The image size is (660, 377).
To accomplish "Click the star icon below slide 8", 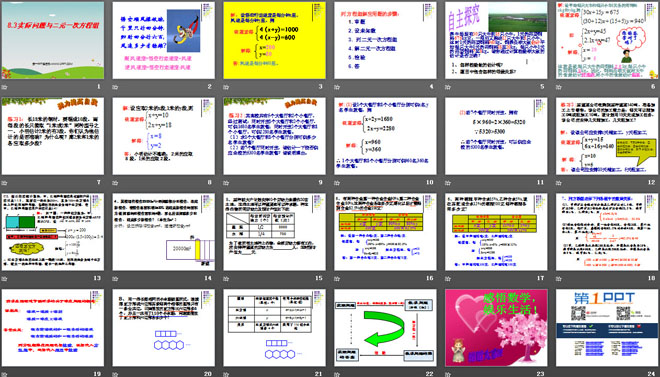I will point(115,183).
